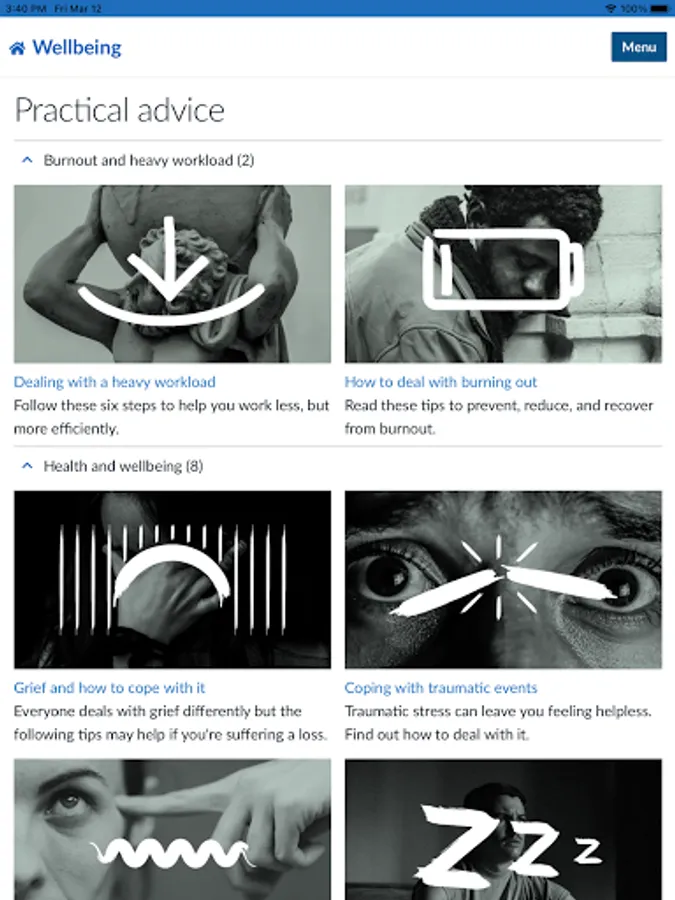675x900 pixels.
Task: Click the download arrow icon on workload image
Action: [170, 271]
